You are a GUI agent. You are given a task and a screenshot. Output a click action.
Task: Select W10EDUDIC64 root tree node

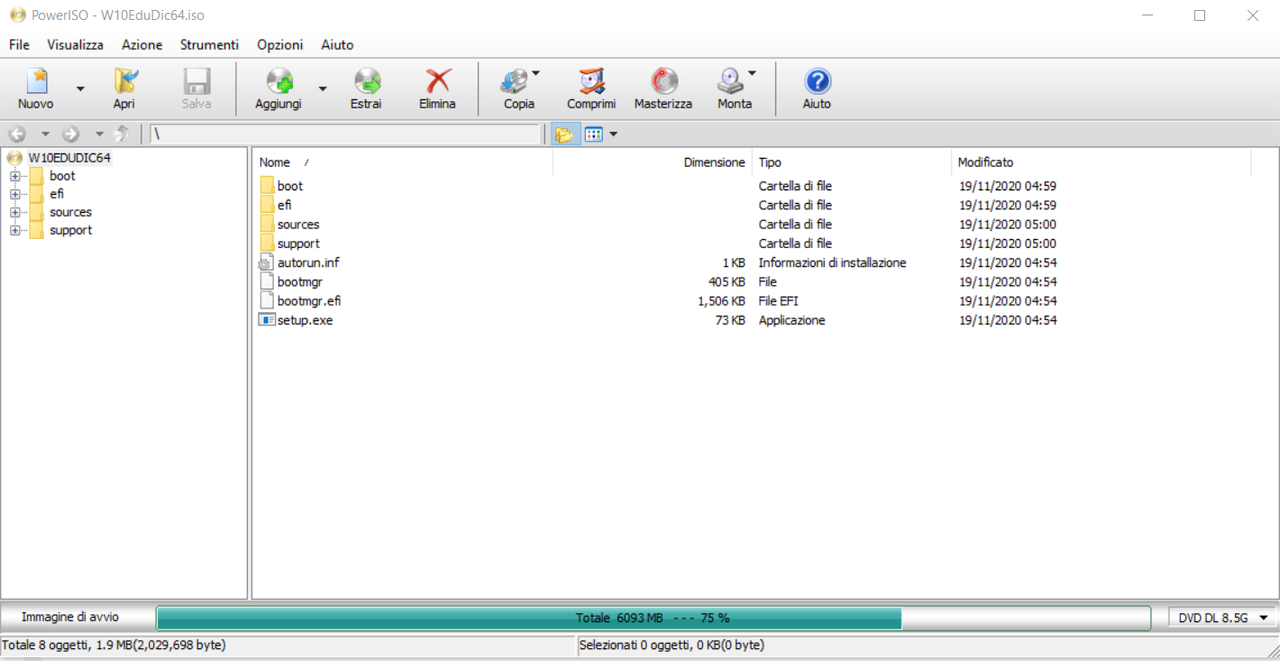(69, 158)
